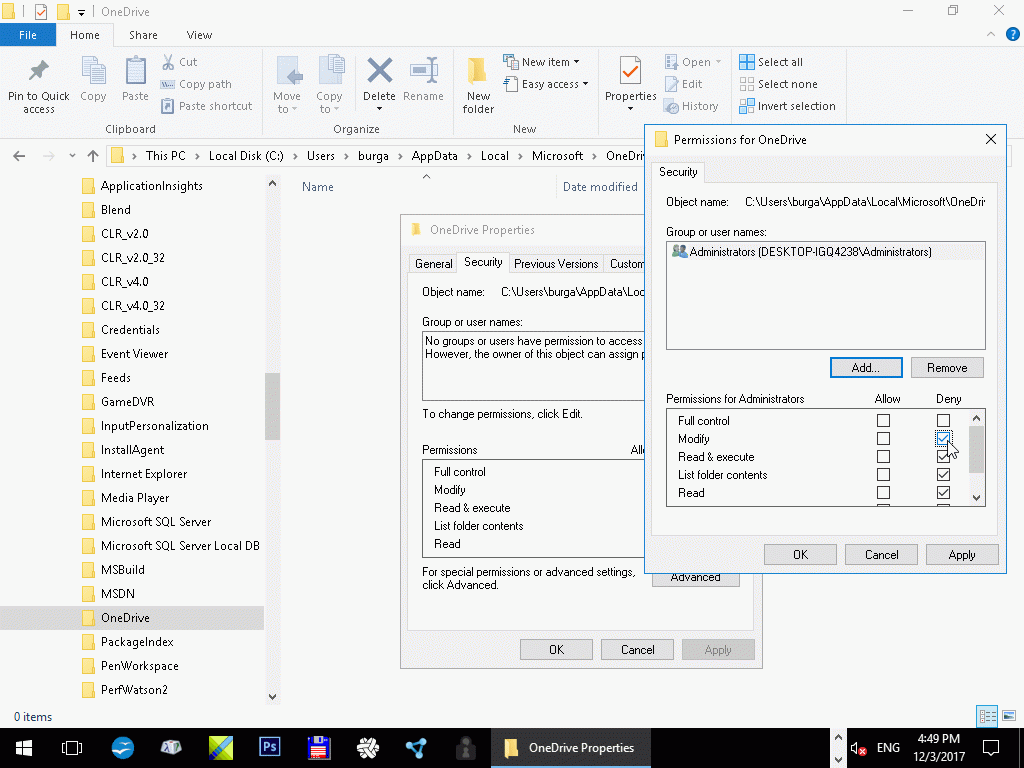This screenshot has width=1024, height=768.
Task: Click the New folder icon
Action: click(x=477, y=71)
